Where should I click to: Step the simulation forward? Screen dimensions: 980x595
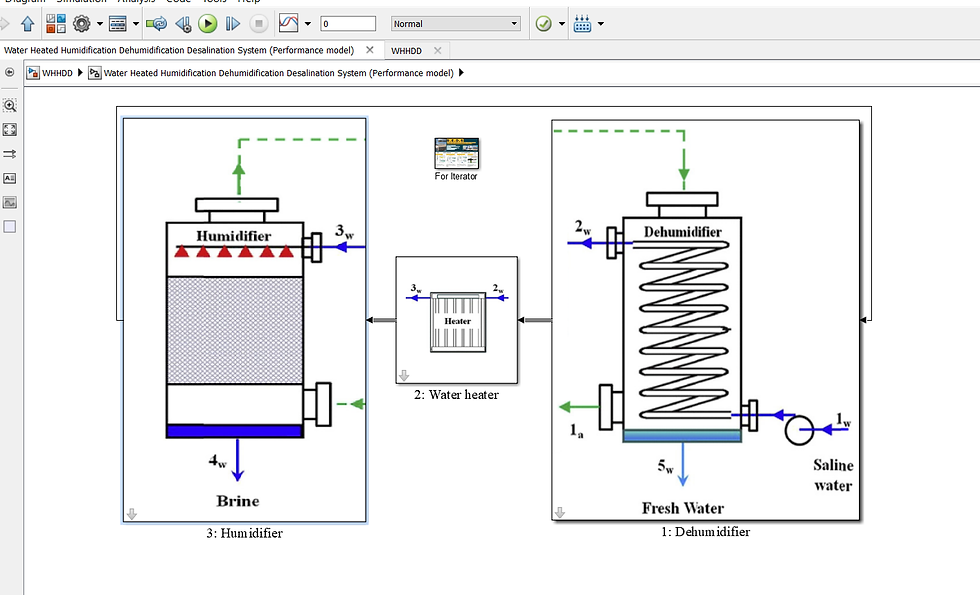(232, 24)
